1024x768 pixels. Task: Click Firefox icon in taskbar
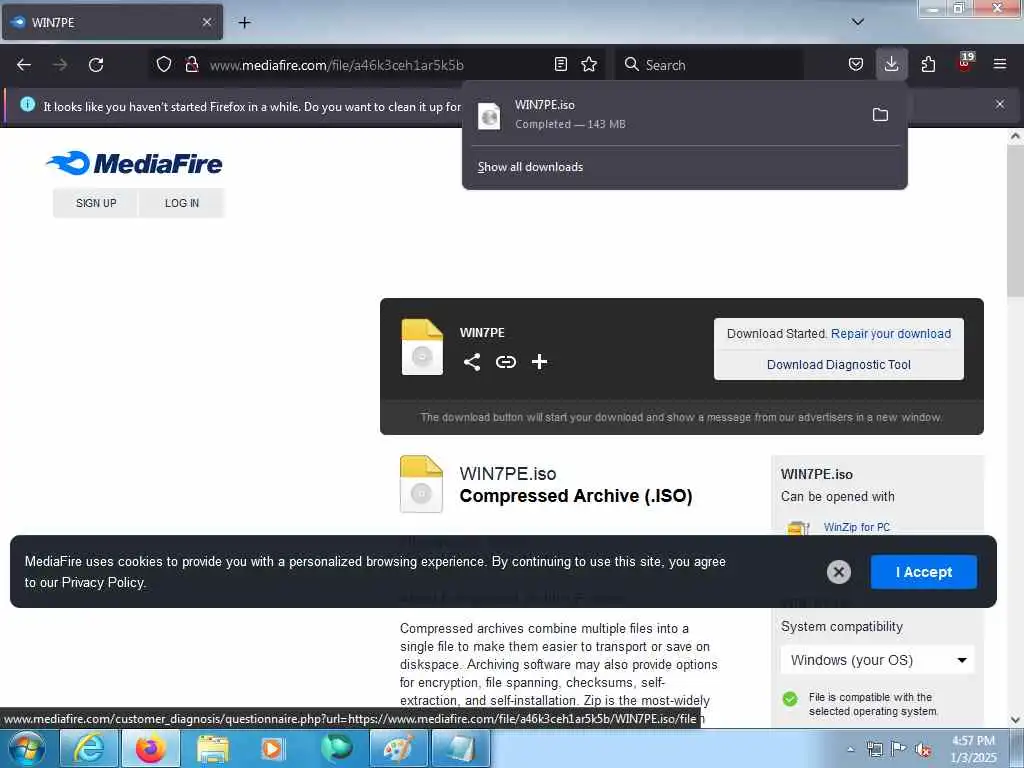(150, 748)
